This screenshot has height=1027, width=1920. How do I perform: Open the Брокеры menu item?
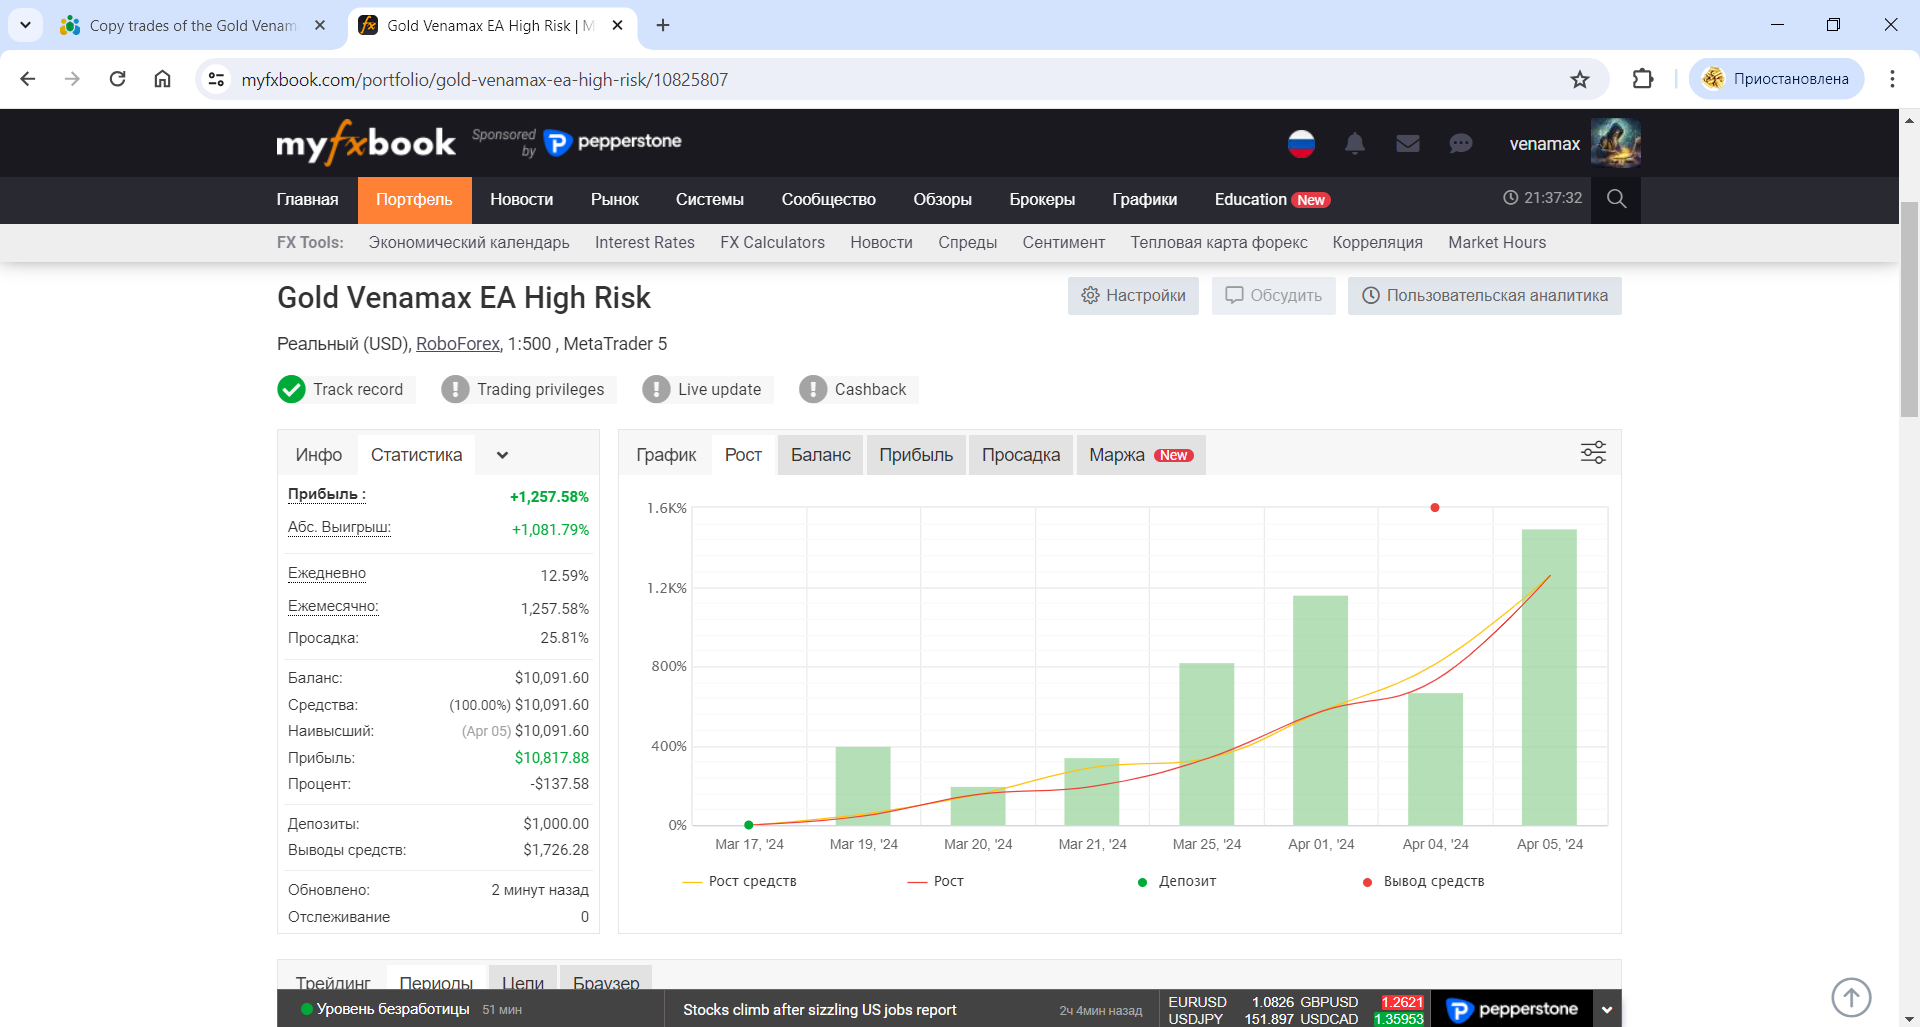pos(1042,200)
